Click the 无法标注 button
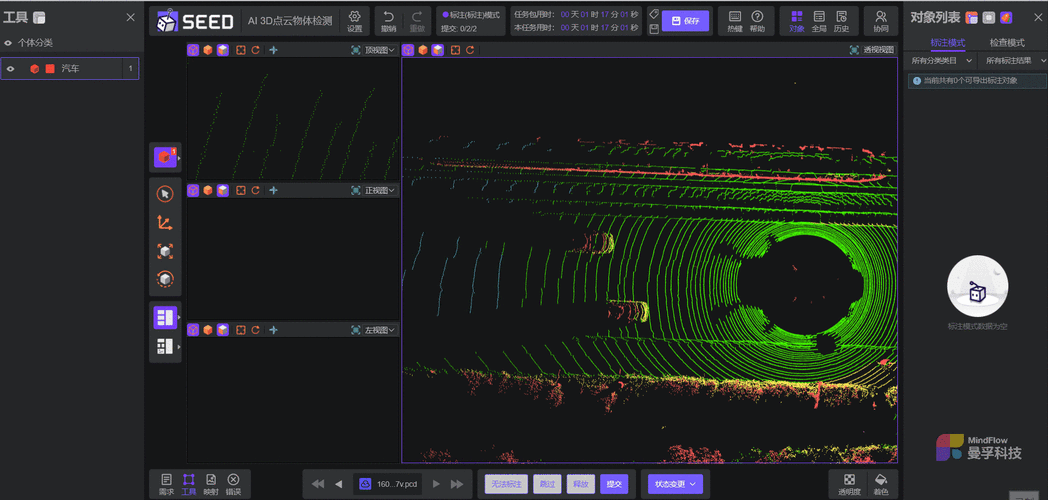 tap(506, 484)
